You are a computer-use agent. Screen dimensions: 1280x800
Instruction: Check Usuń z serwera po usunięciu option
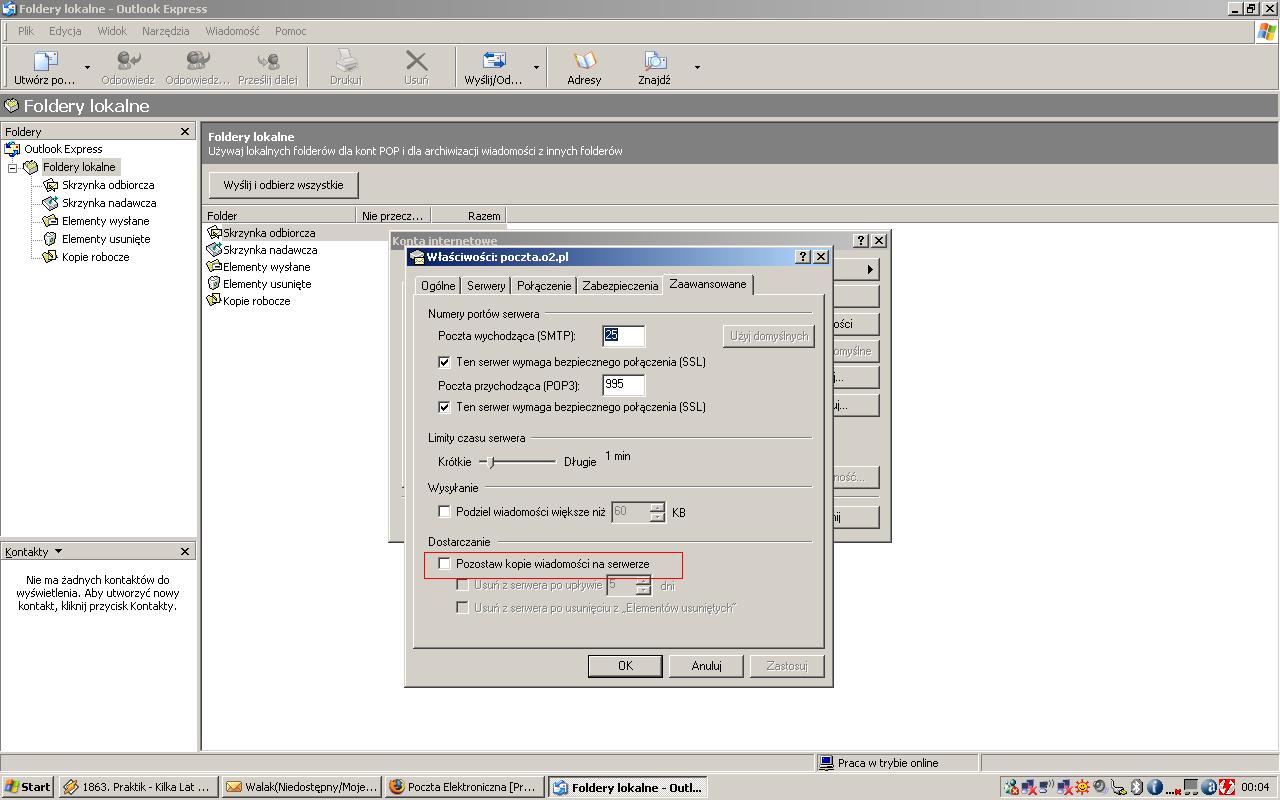tap(463, 608)
